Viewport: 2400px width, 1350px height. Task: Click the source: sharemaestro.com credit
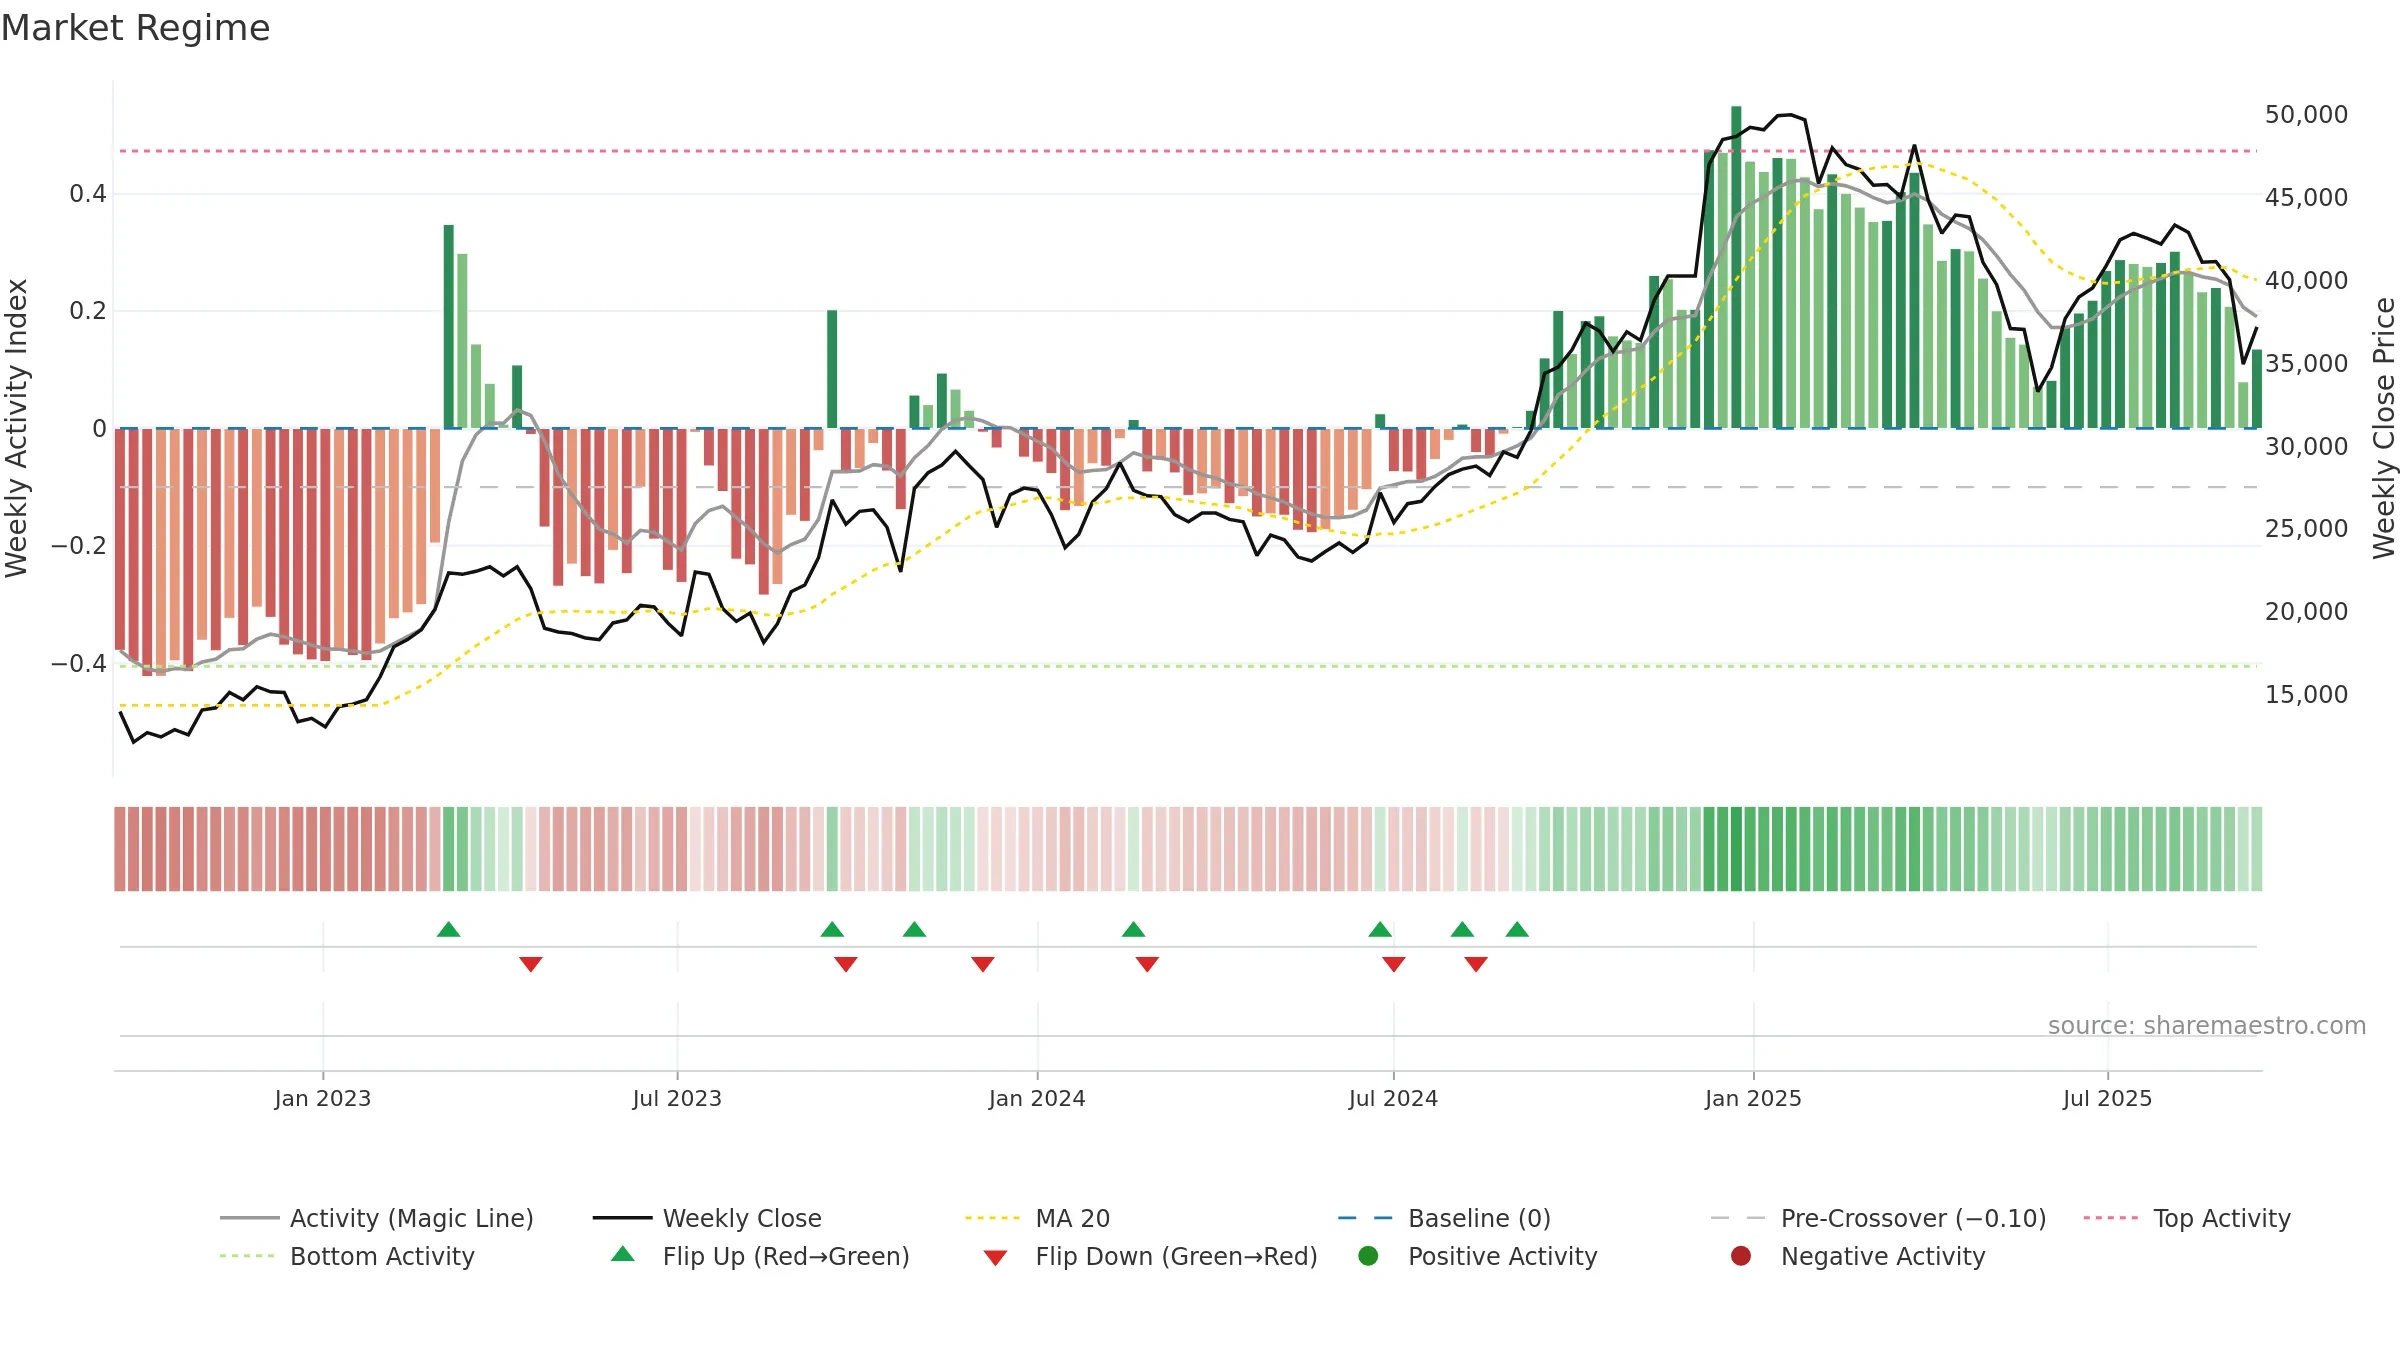click(2207, 1025)
